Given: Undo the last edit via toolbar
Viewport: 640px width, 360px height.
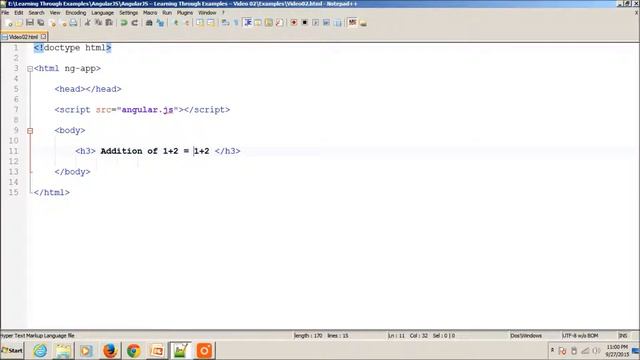Looking at the screenshot, I should (x=124, y=23).
